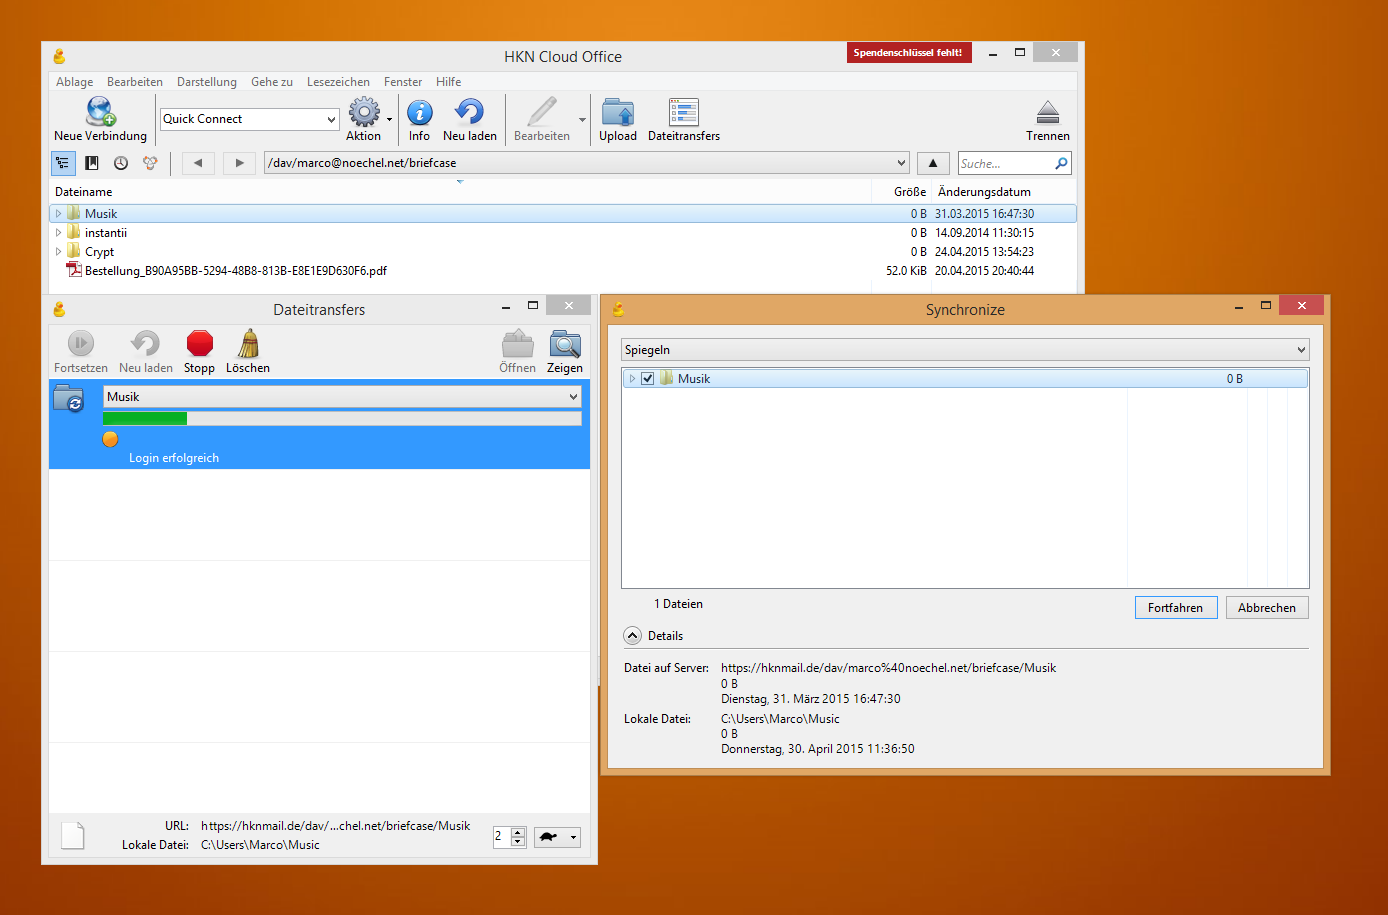Screen dimensions: 1388x915
Task: Click the Neue Verbindung globe icon
Action: click(100, 112)
